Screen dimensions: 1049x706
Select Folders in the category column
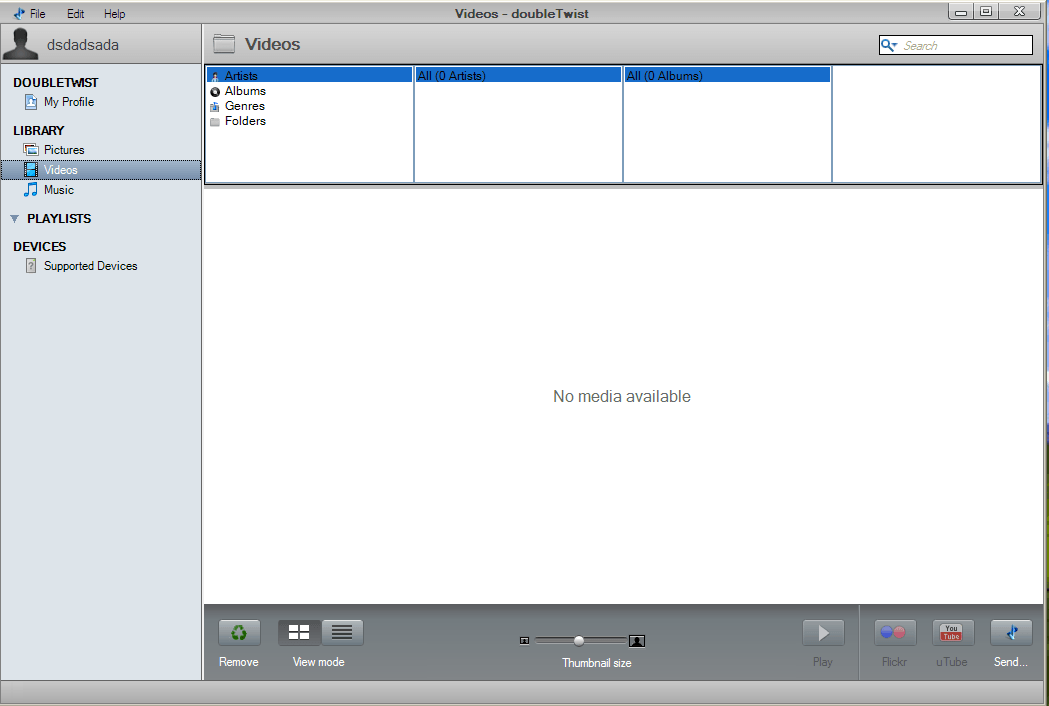(245, 120)
